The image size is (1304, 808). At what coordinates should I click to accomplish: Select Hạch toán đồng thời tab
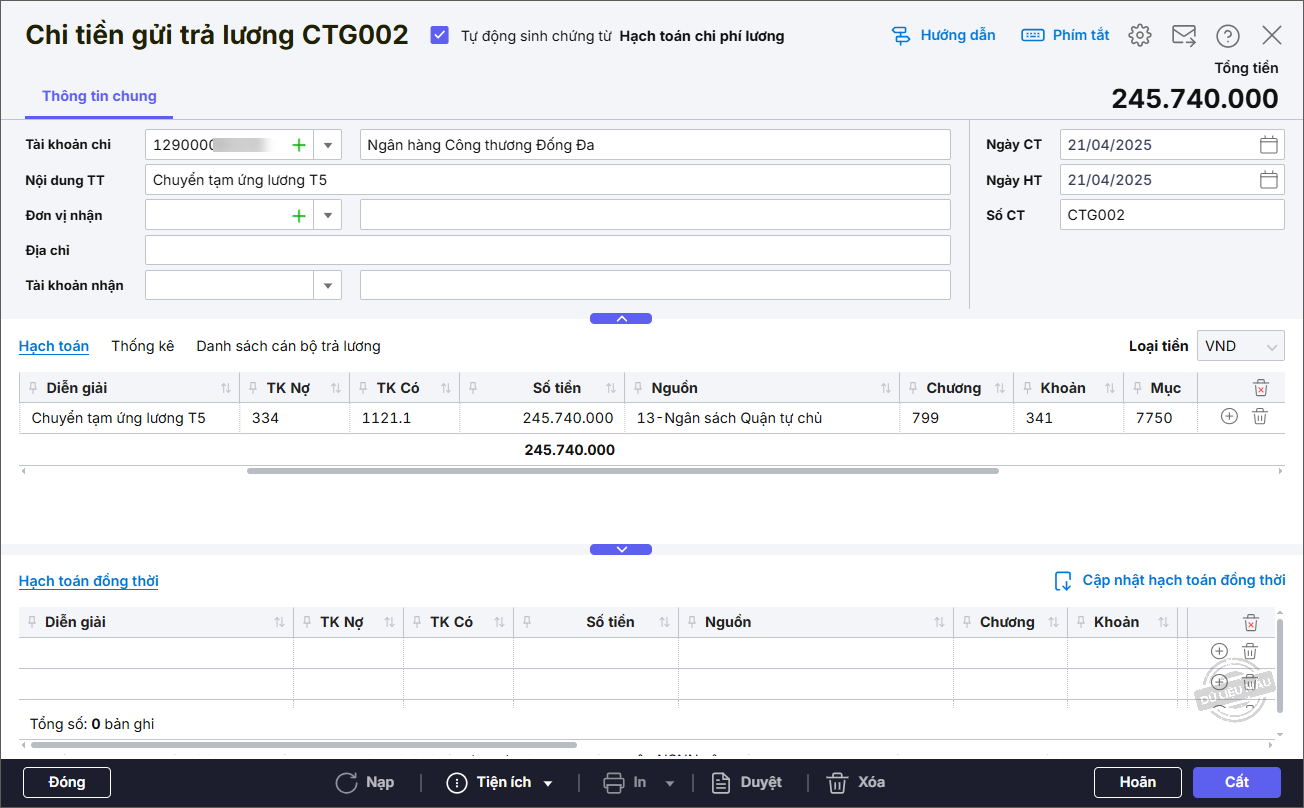(89, 581)
